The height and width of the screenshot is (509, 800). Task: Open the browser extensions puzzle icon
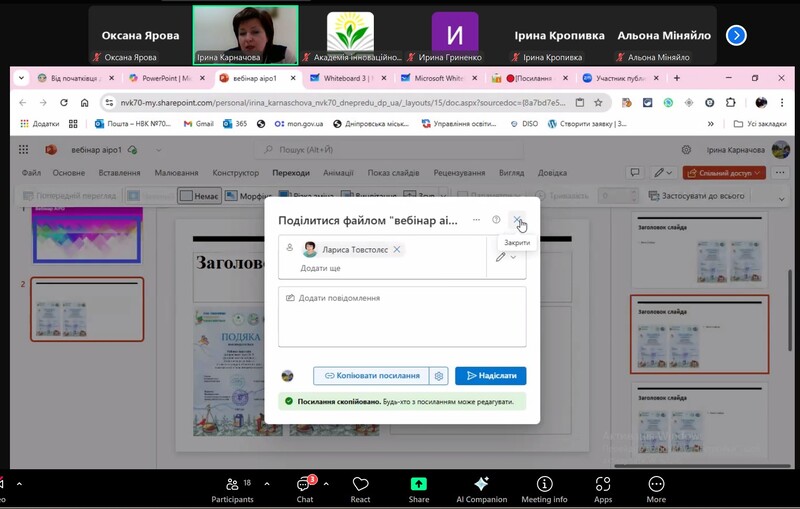tap(730, 103)
